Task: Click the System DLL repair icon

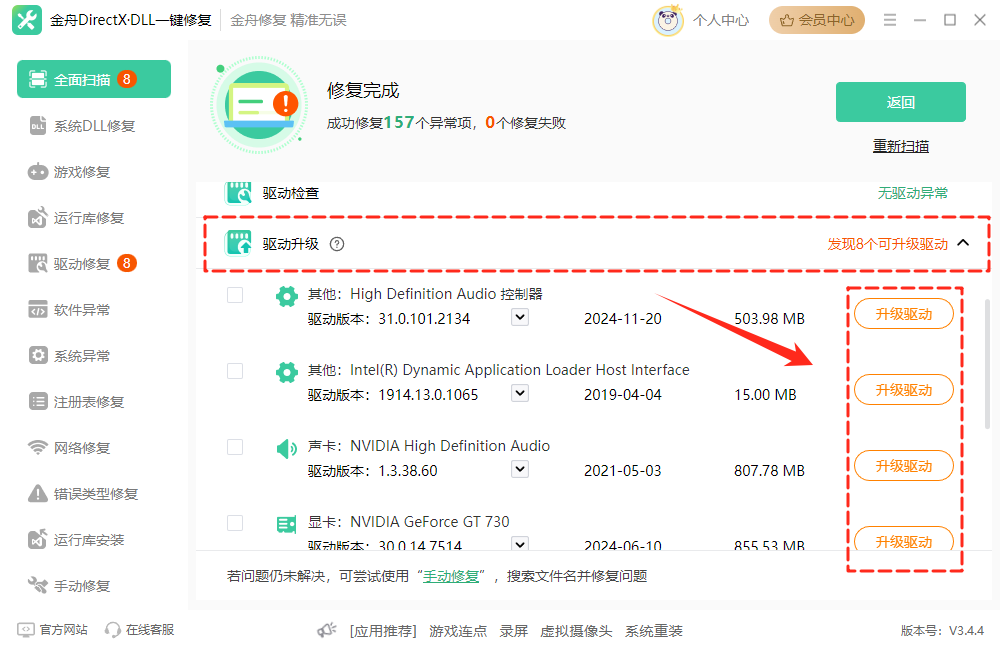Action: pyautogui.click(x=38, y=126)
